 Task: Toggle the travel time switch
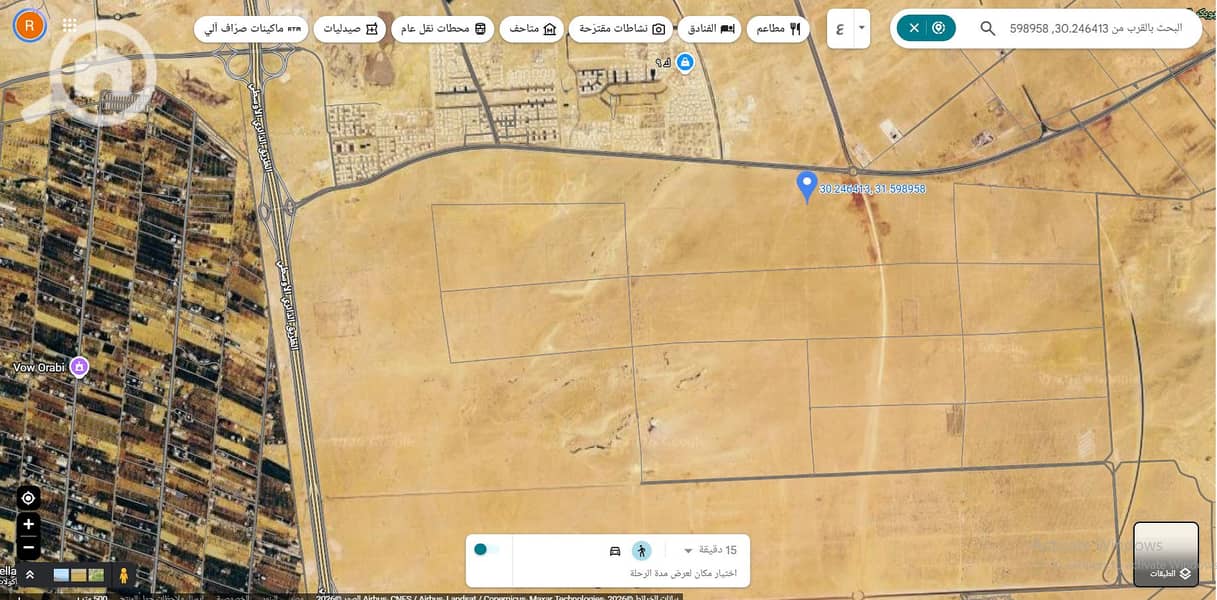click(486, 549)
